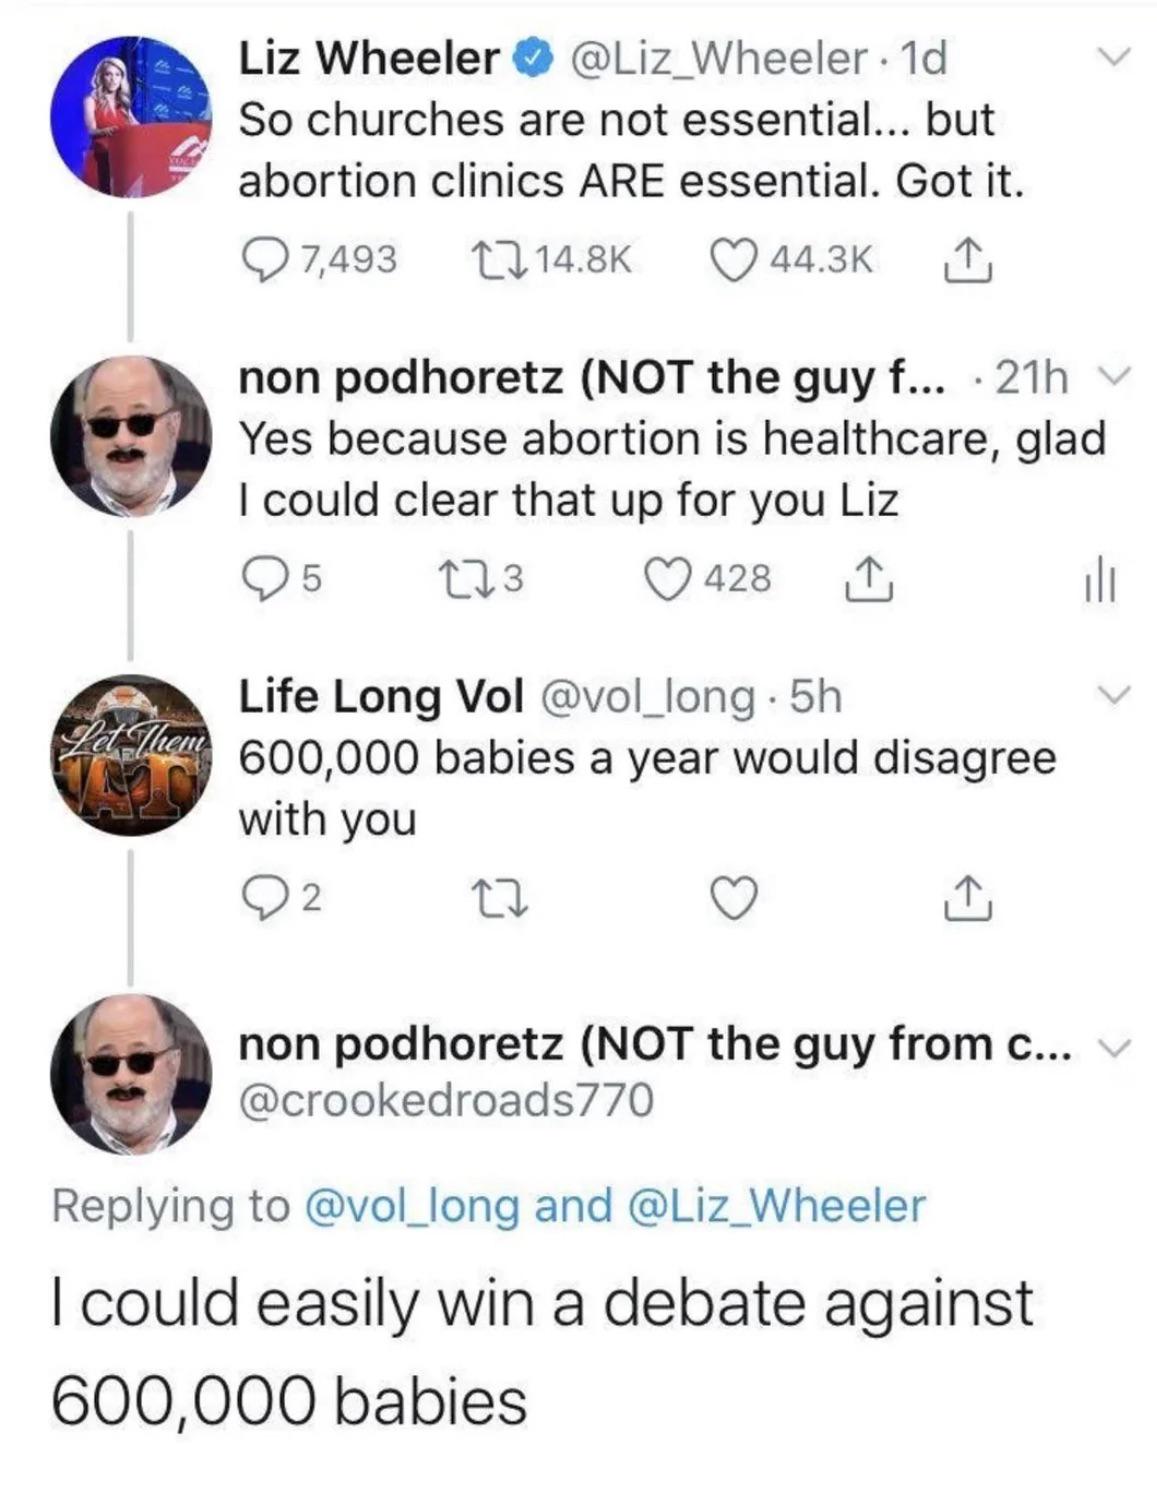Open Life Long Vol's profile avatar

point(131,755)
